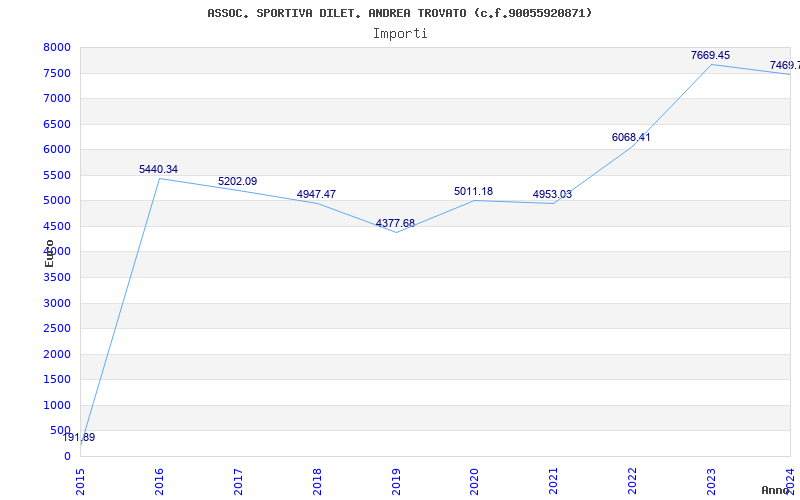Click the 3500 y-axis tick label
This screenshot has width=800, height=500.
[x=57, y=278]
